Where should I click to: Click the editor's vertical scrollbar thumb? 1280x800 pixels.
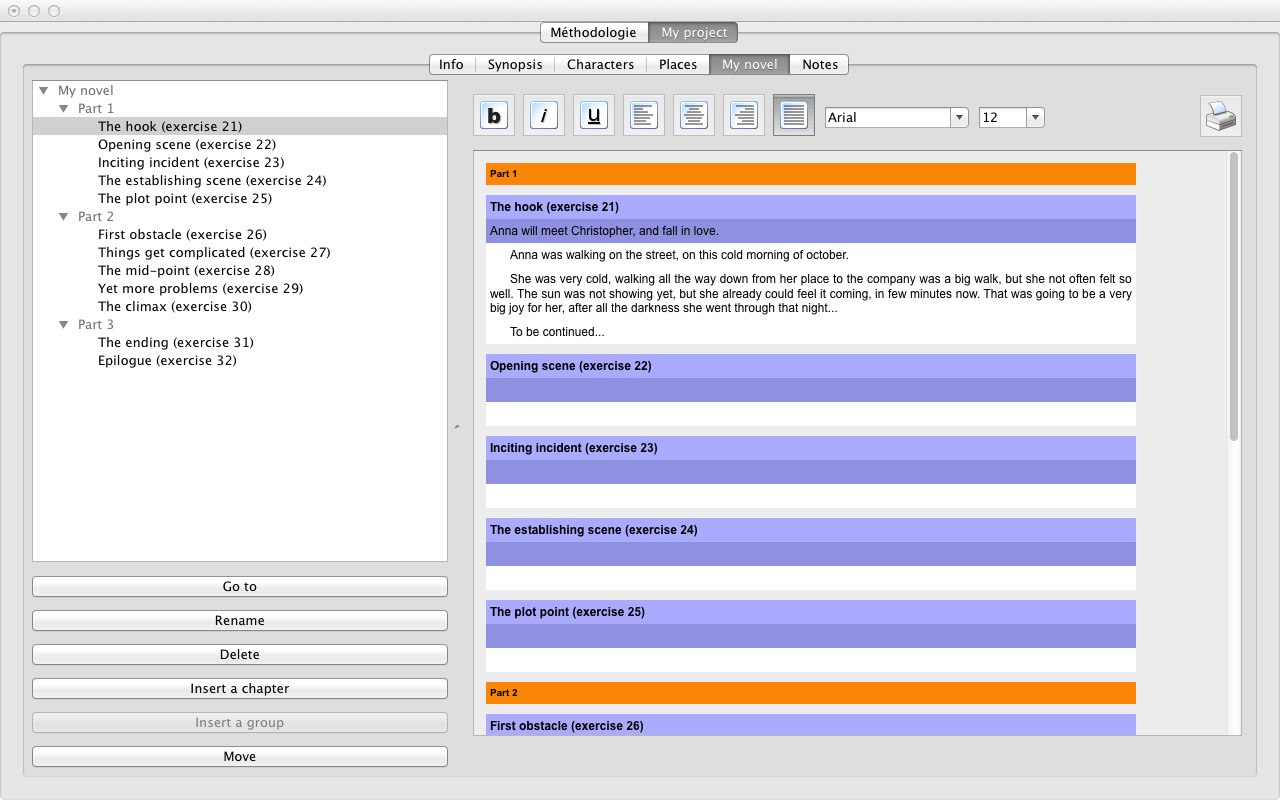pyautogui.click(x=1234, y=297)
